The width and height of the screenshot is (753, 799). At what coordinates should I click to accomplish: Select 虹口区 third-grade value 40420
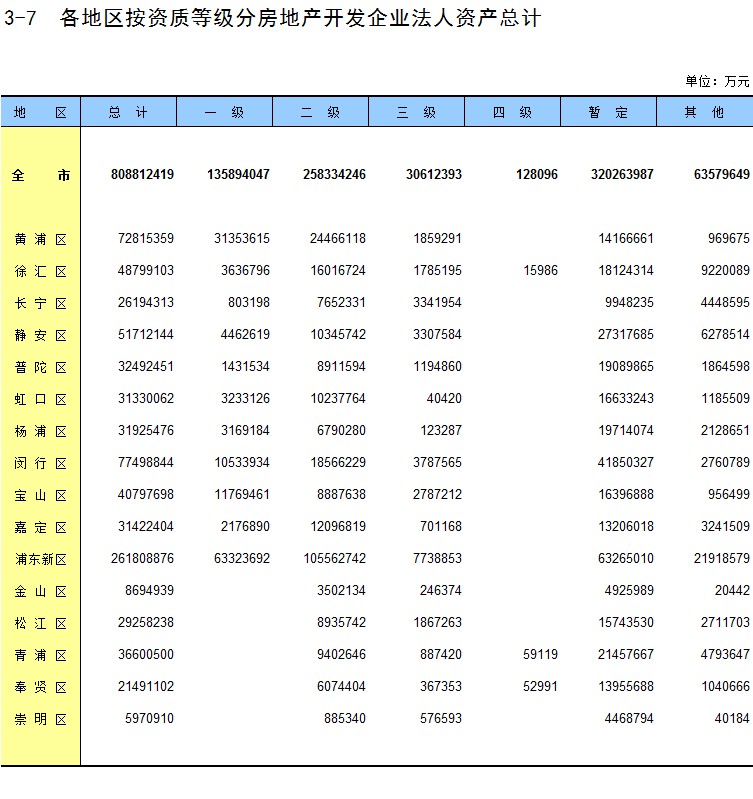444,399
